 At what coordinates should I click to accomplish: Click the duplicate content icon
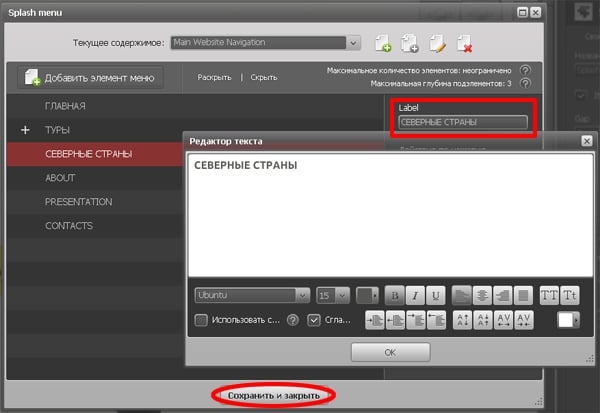[410, 43]
